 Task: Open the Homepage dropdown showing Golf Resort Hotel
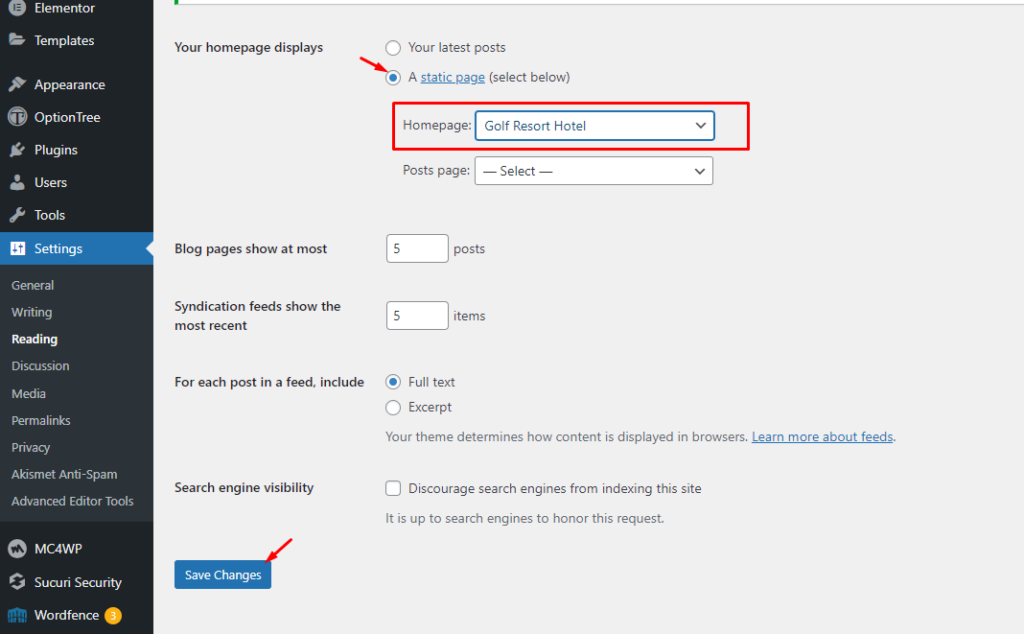[x=594, y=125]
